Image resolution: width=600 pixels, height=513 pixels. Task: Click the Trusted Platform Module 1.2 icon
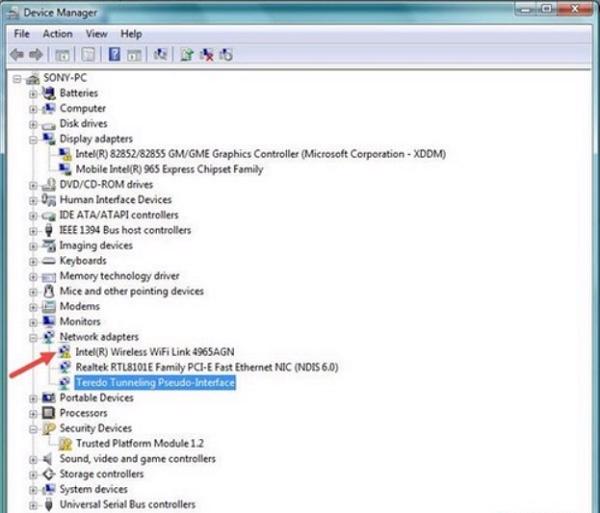click(65, 443)
